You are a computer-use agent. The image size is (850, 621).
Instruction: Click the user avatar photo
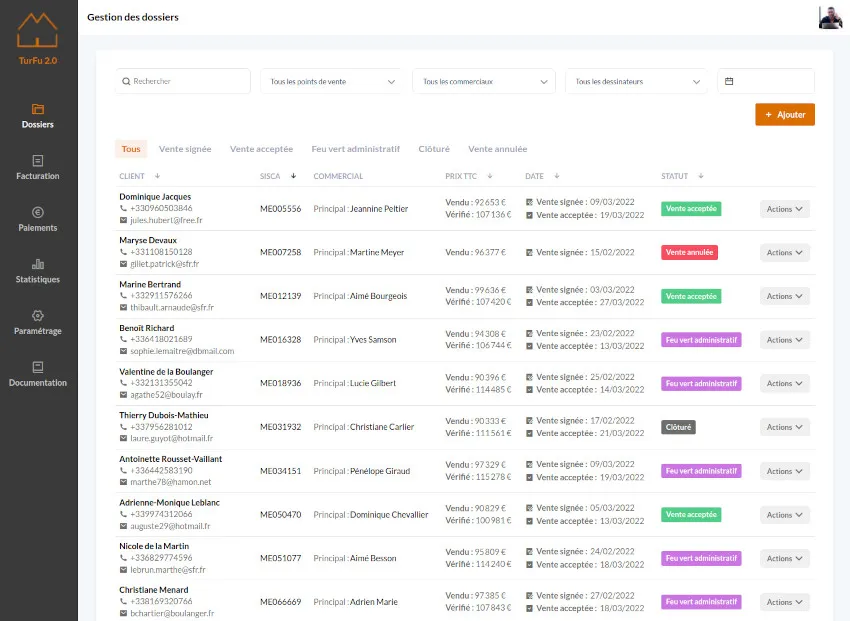tap(829, 18)
